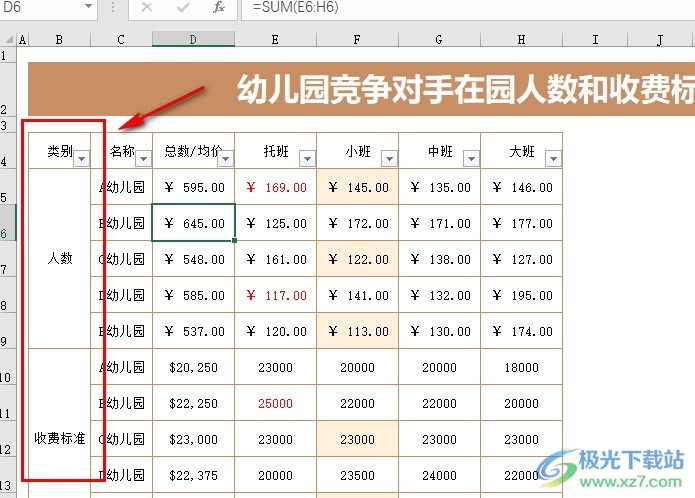Viewport: 695px width, 498px height.
Task: Click cell 23500 in 小班 column
Action: [357, 475]
